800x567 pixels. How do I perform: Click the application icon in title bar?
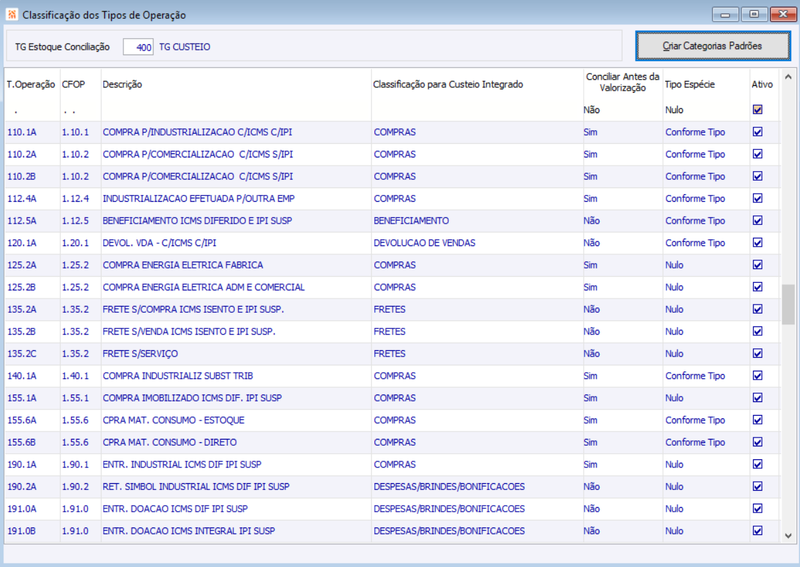[11, 14]
